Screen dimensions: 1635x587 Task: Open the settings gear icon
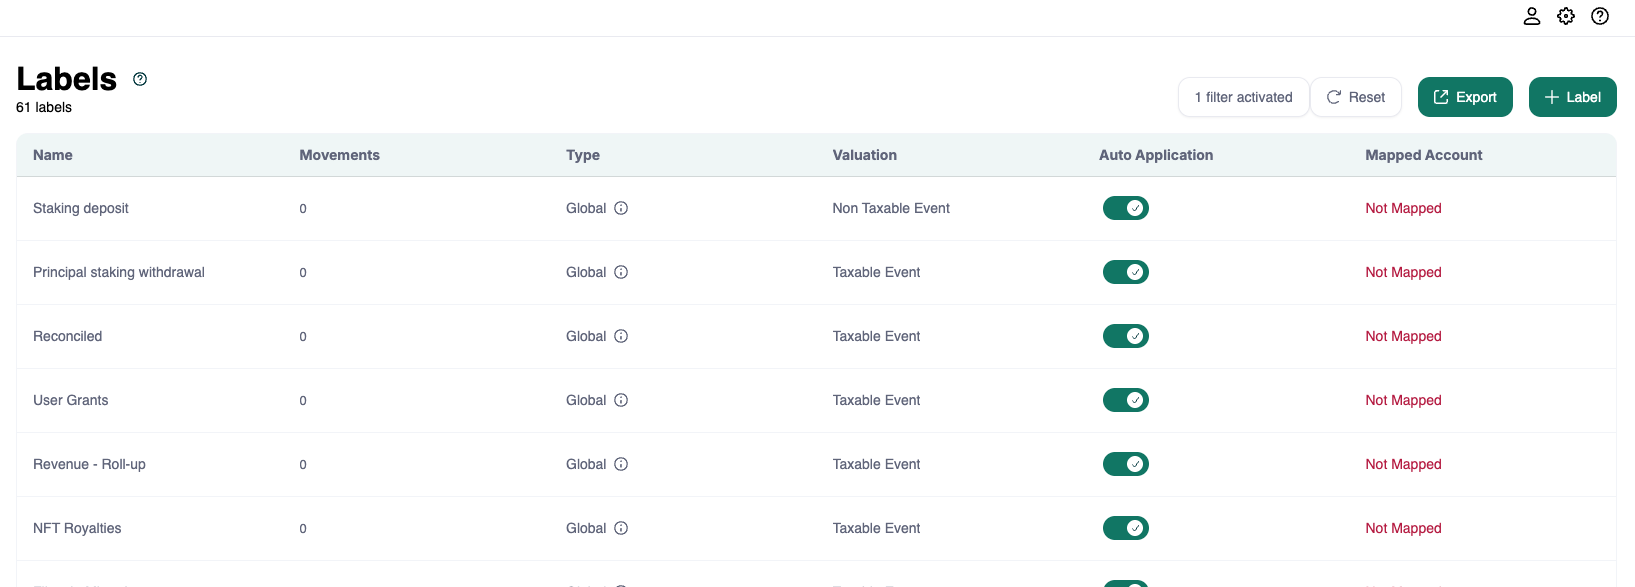pyautogui.click(x=1565, y=16)
